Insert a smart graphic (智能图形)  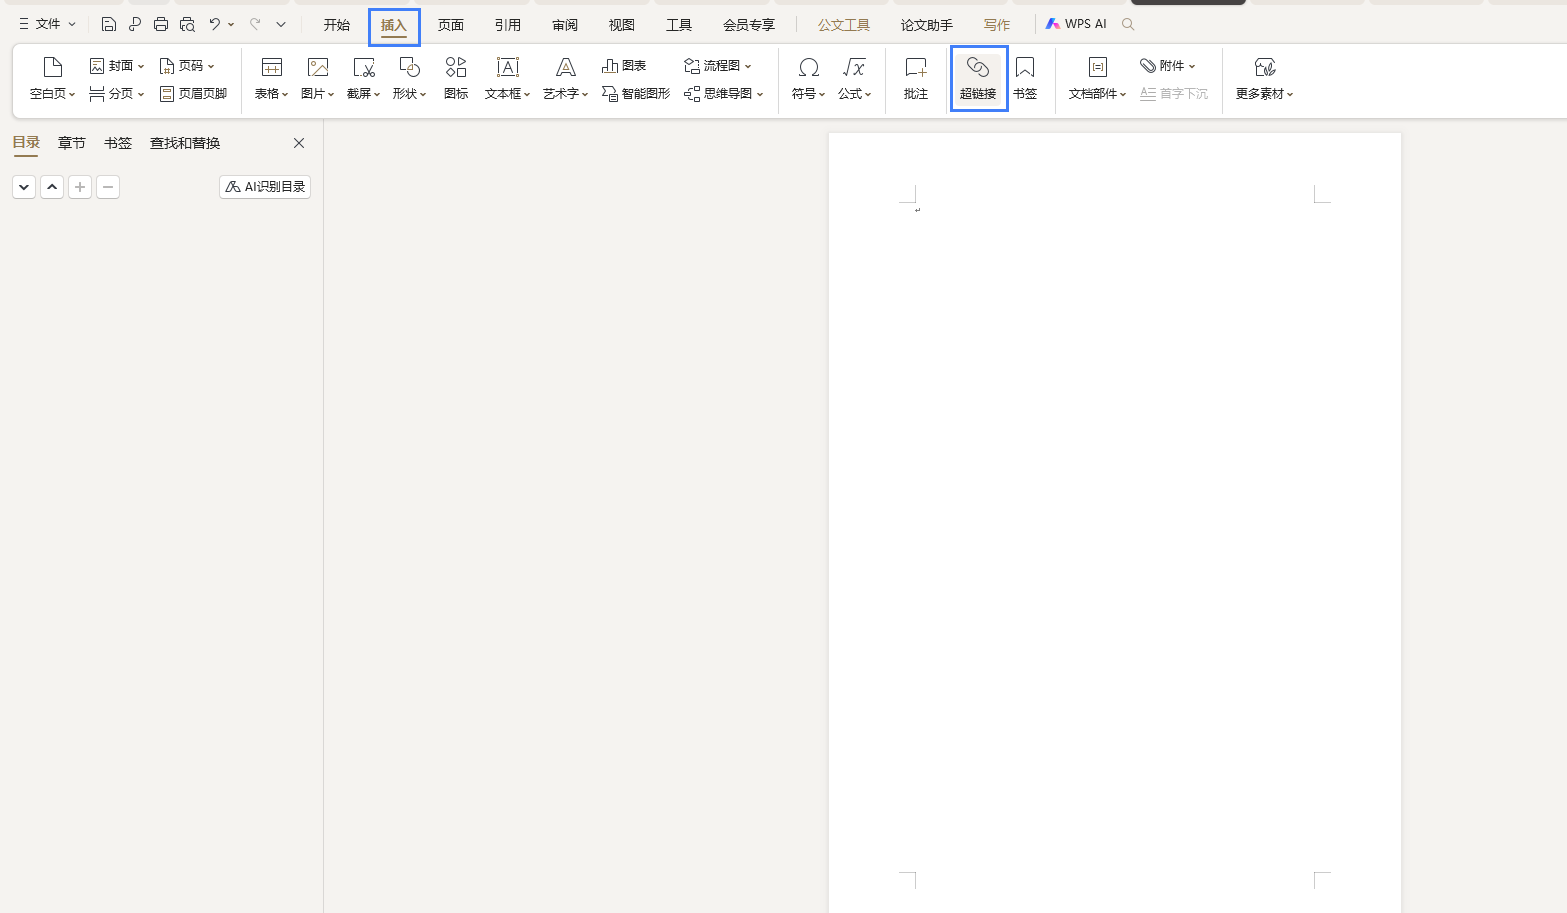click(636, 94)
